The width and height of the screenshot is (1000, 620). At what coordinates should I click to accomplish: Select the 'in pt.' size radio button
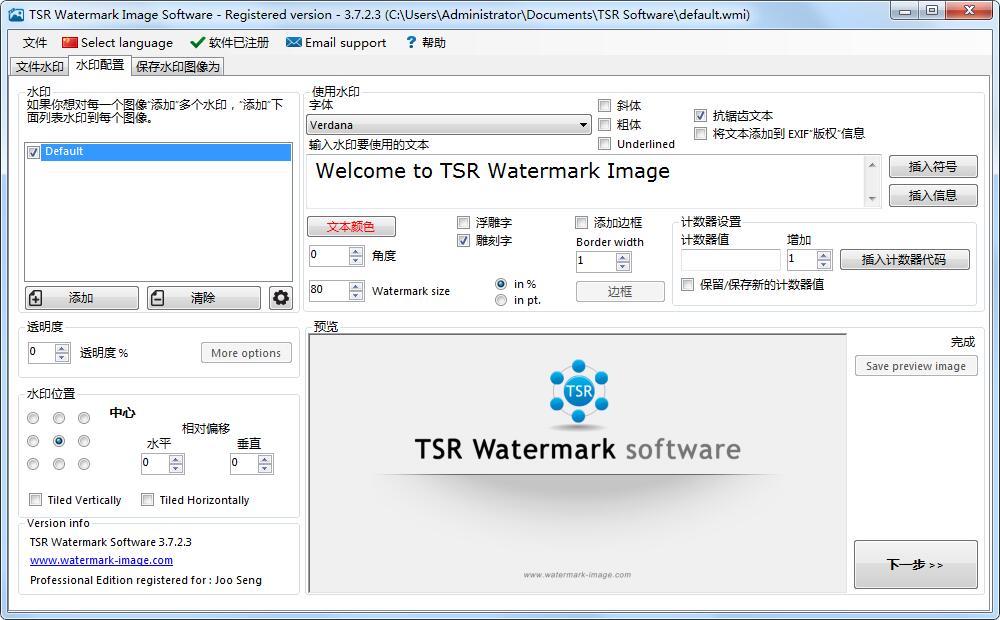[501, 300]
